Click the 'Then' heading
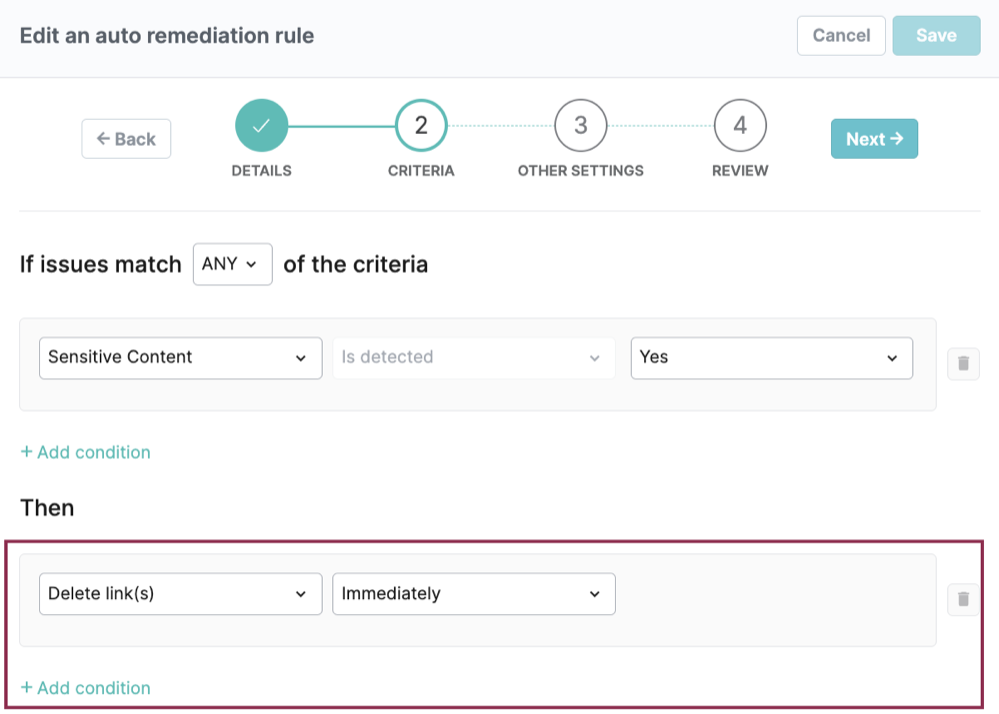The height and width of the screenshot is (714, 999). pyautogui.click(x=47, y=508)
